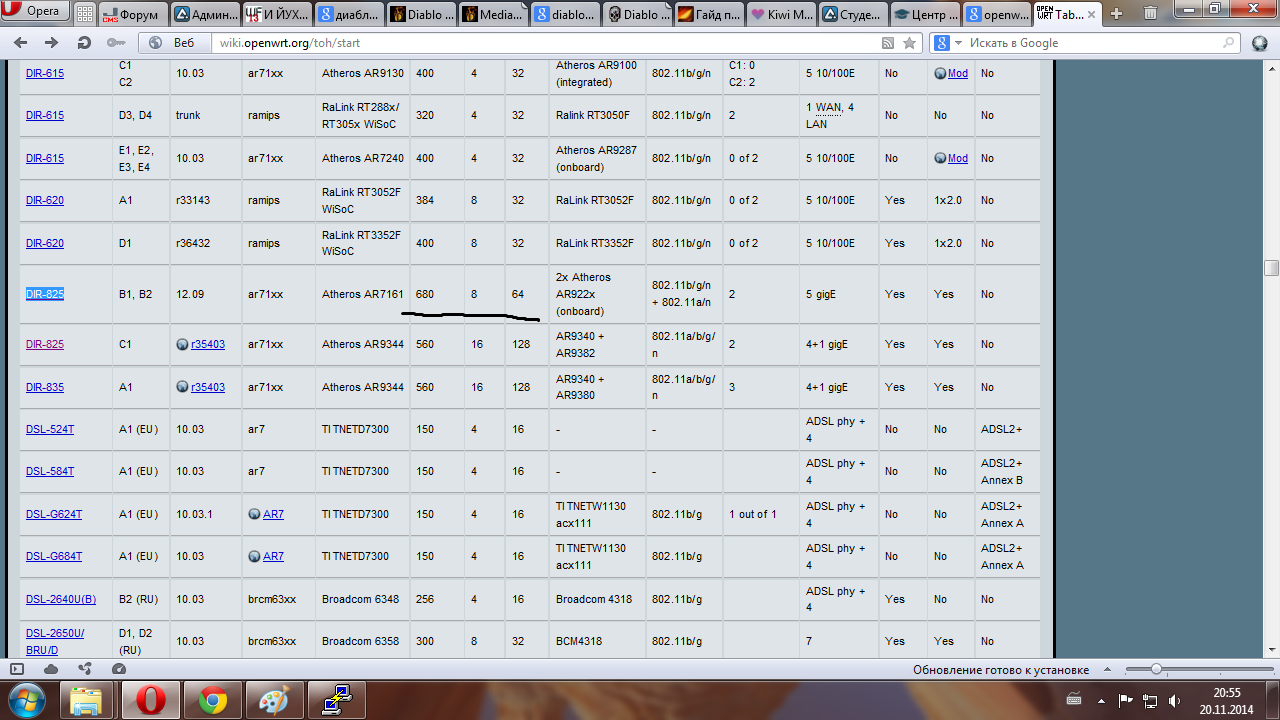Viewport: 1280px width, 720px height.
Task: Open Opera Speed Dial grid button
Action: coord(86,14)
